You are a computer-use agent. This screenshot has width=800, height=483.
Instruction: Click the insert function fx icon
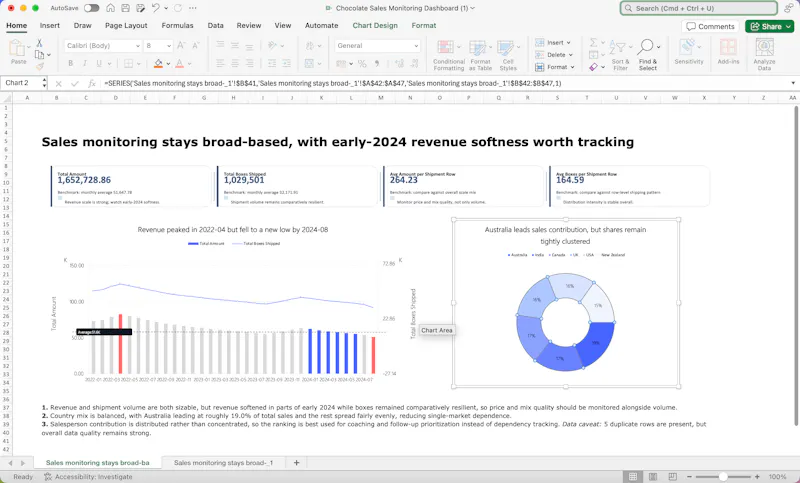92,83
